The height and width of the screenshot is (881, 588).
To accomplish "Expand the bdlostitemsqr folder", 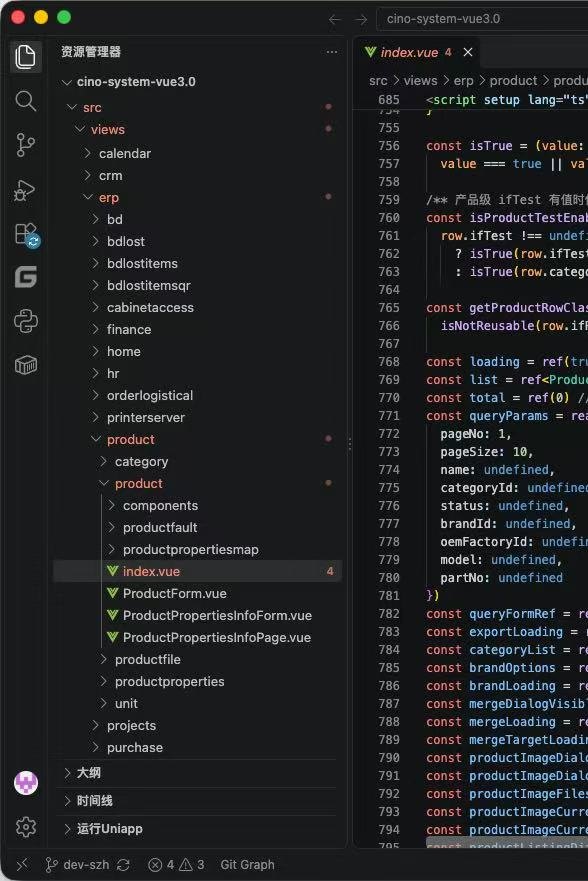I will coord(198,285).
